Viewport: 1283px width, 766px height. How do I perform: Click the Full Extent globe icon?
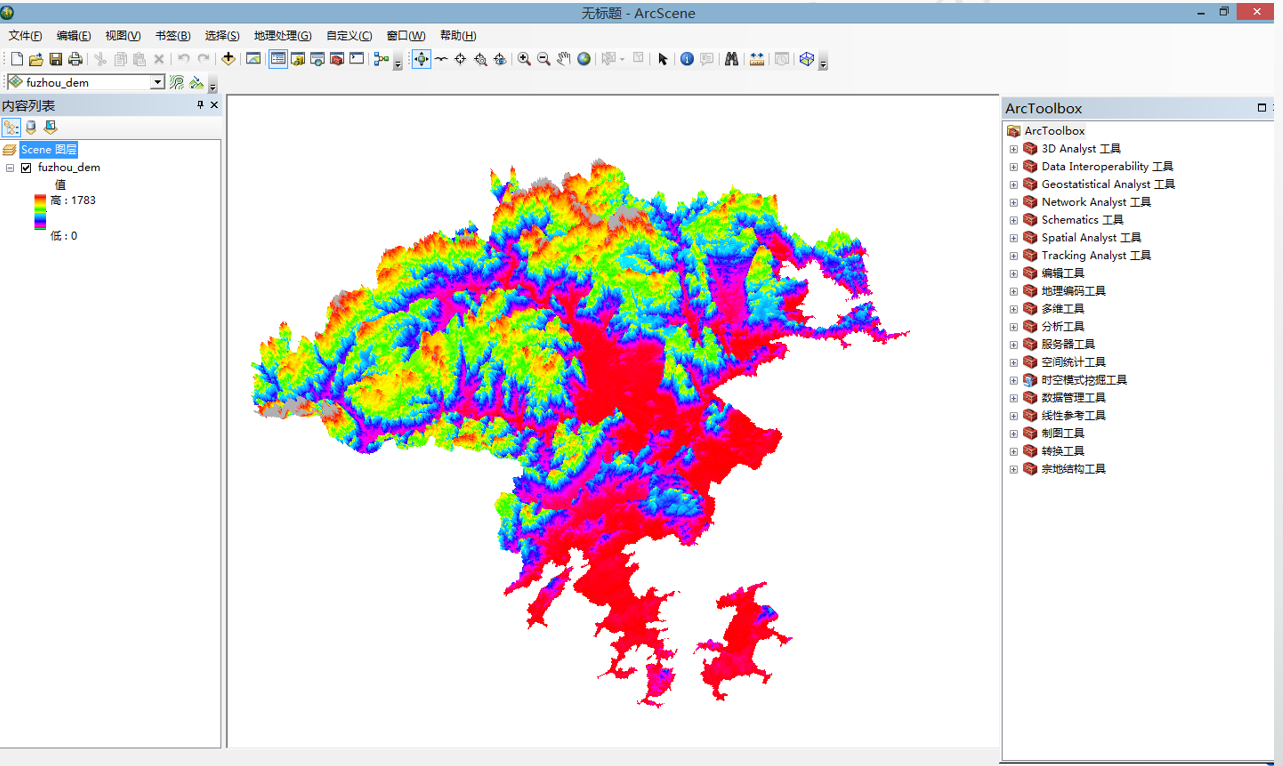pos(584,59)
